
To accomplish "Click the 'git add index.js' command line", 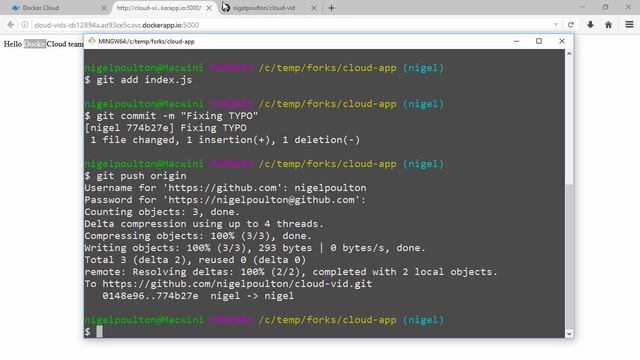I will [x=138, y=80].
